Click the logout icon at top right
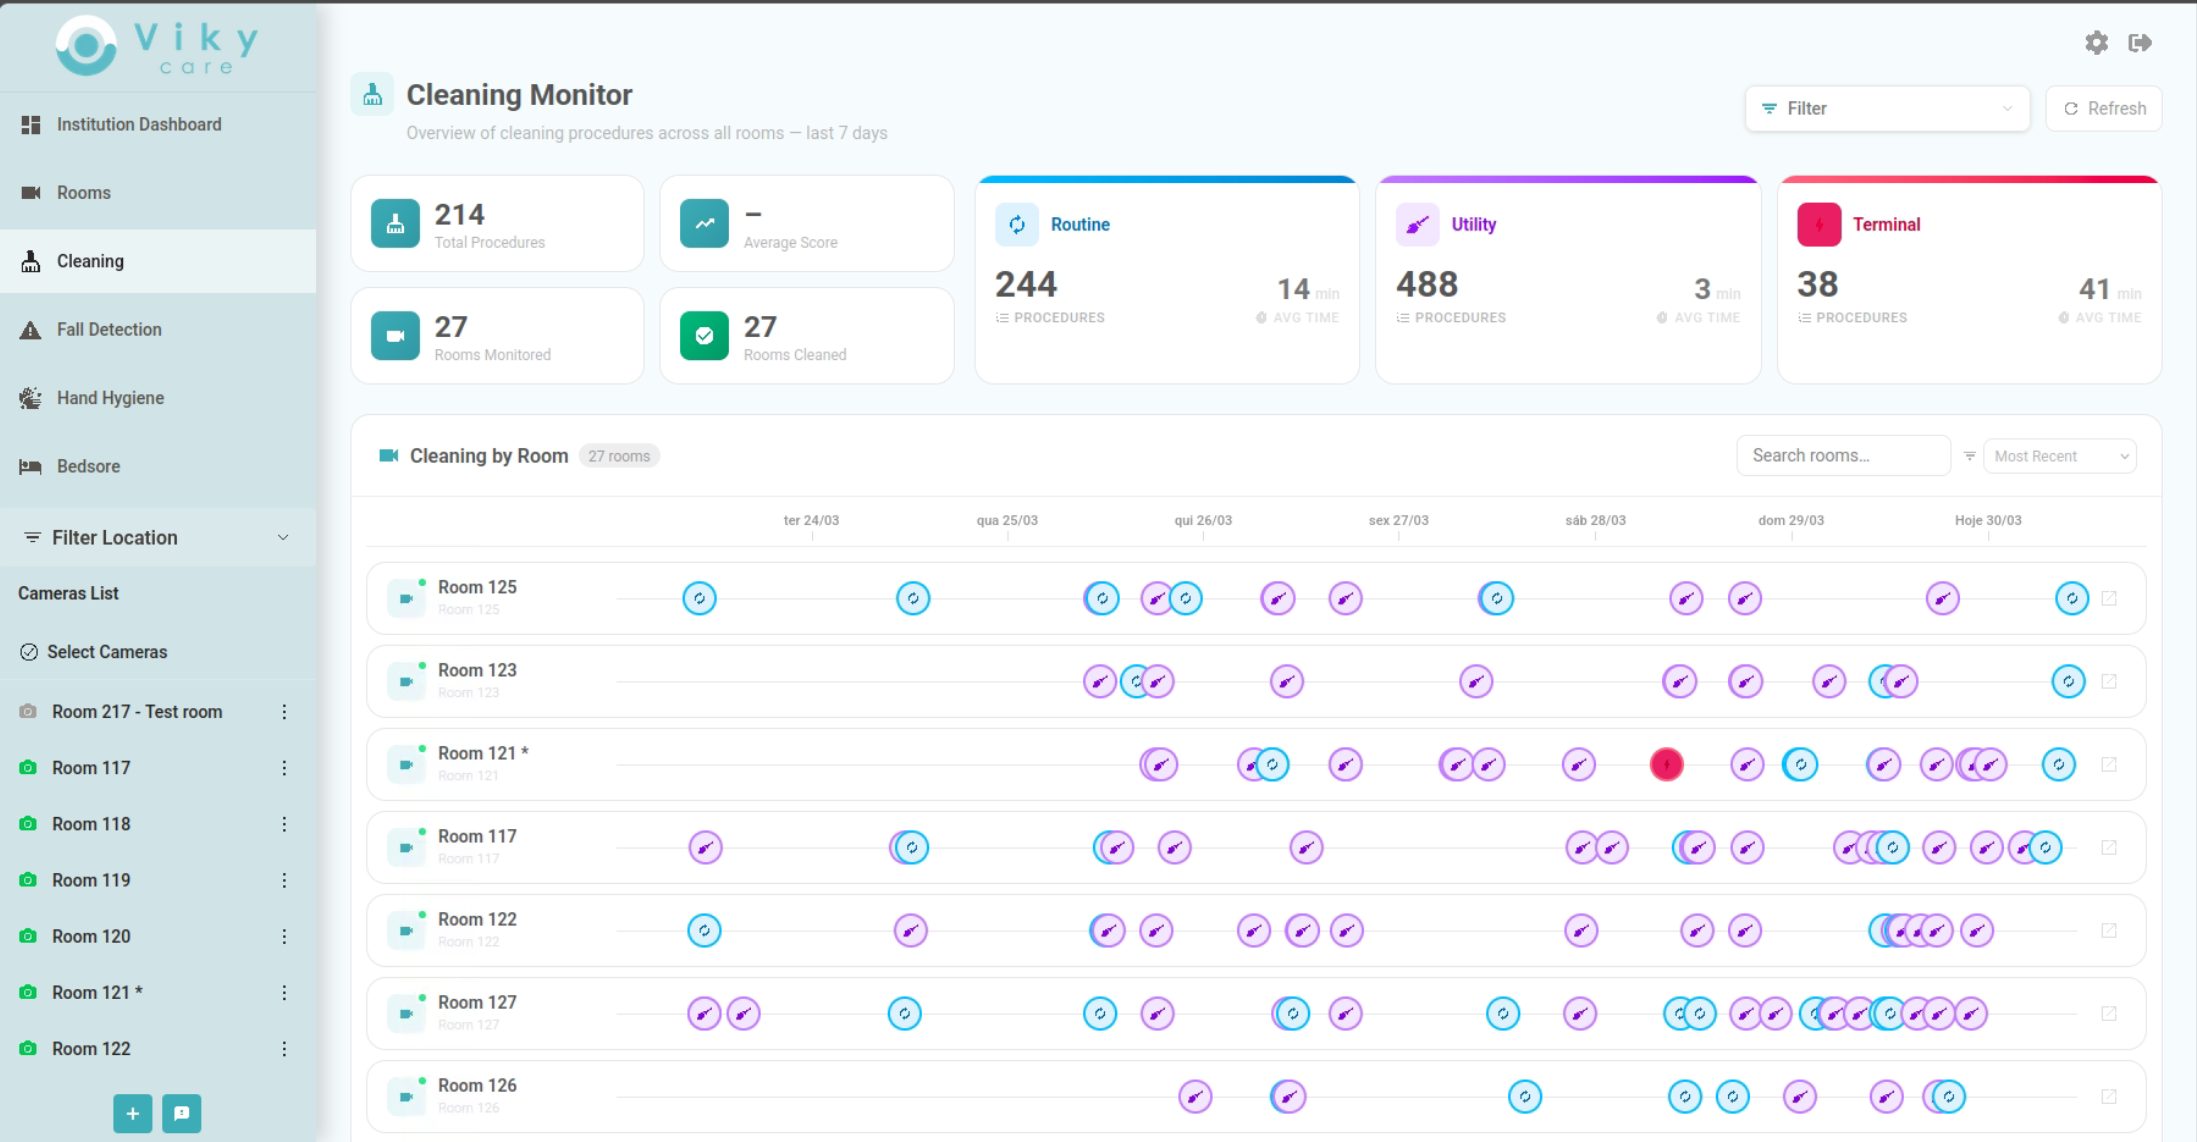The image size is (2197, 1142). [x=2140, y=43]
